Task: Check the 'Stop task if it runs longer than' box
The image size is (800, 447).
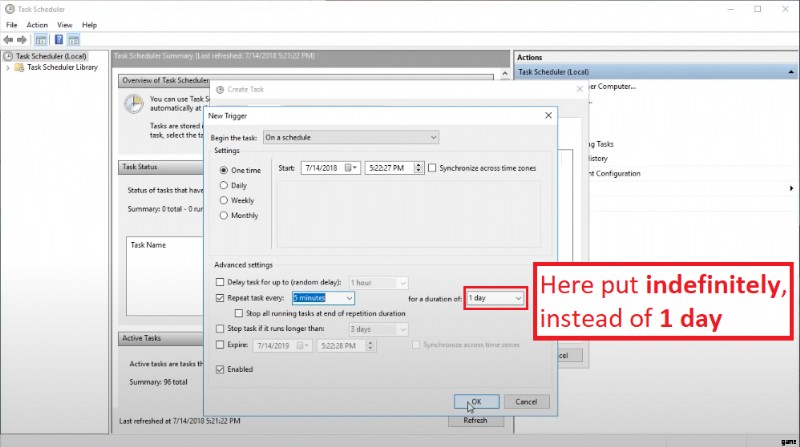Action: pos(220,328)
